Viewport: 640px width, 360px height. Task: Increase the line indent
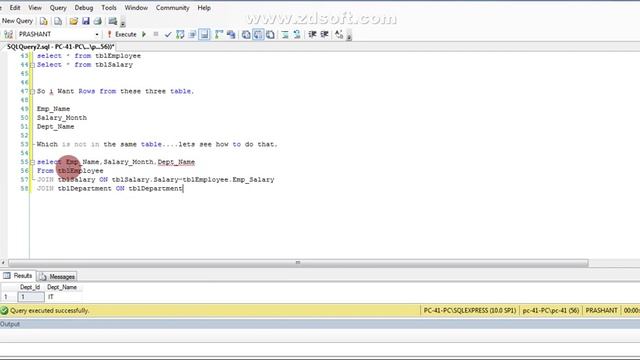coord(324,35)
